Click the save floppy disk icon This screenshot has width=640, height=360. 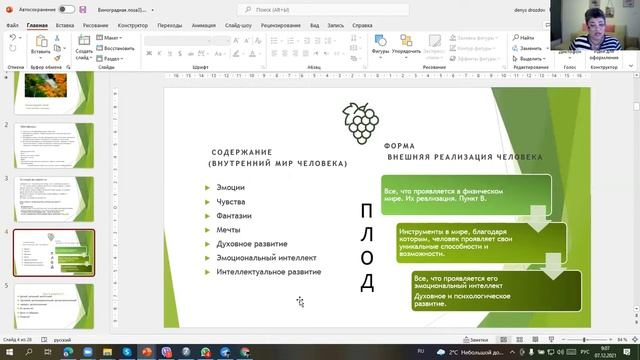[83, 9]
